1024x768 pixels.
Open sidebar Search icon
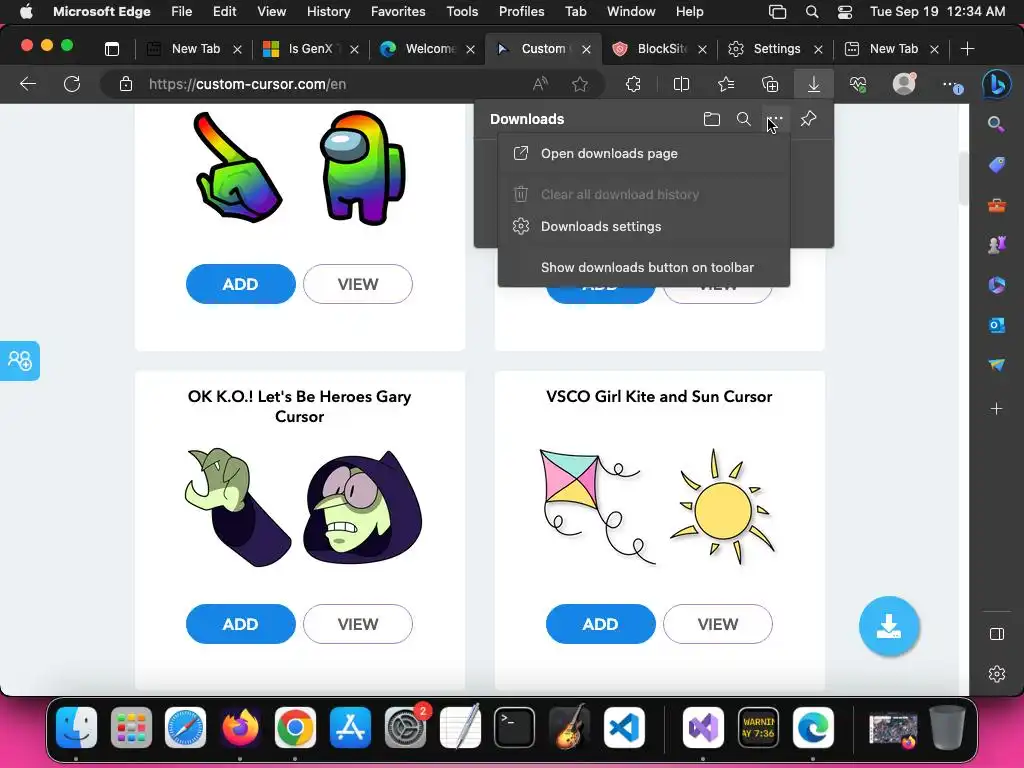997,124
